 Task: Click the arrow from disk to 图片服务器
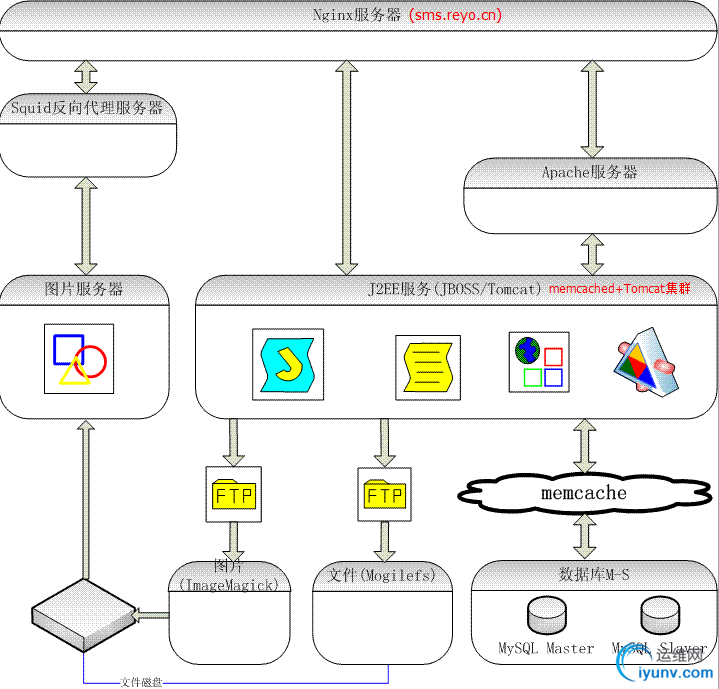click(86, 500)
